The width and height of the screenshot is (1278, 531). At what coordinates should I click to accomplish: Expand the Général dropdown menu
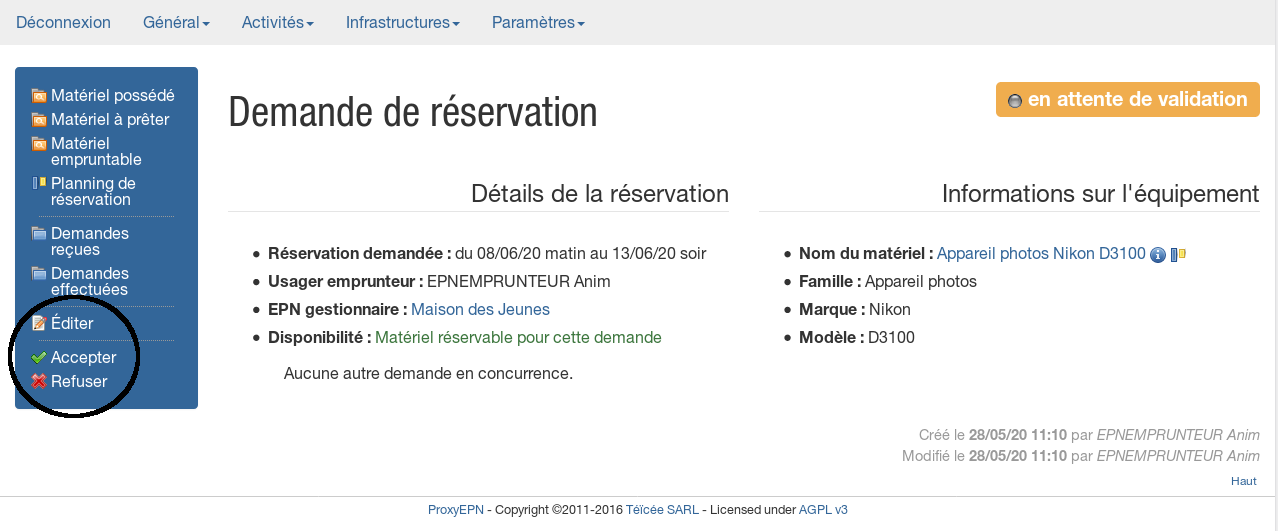click(176, 22)
